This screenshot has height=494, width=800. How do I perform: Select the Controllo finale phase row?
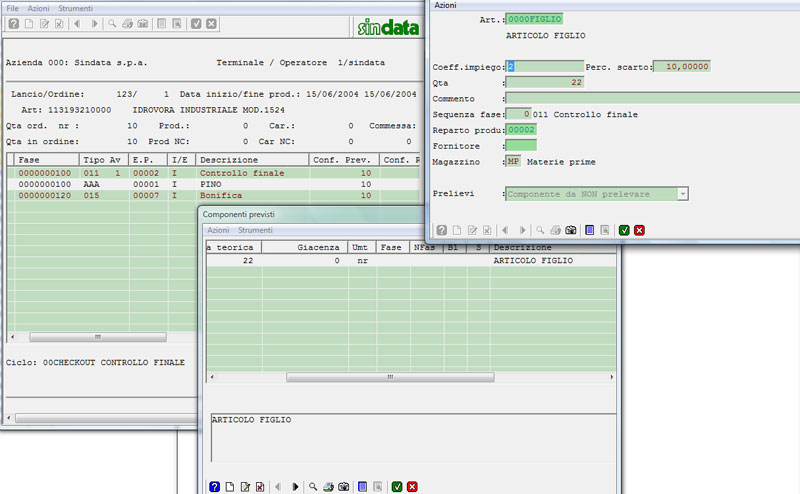pyautogui.click(x=214, y=173)
